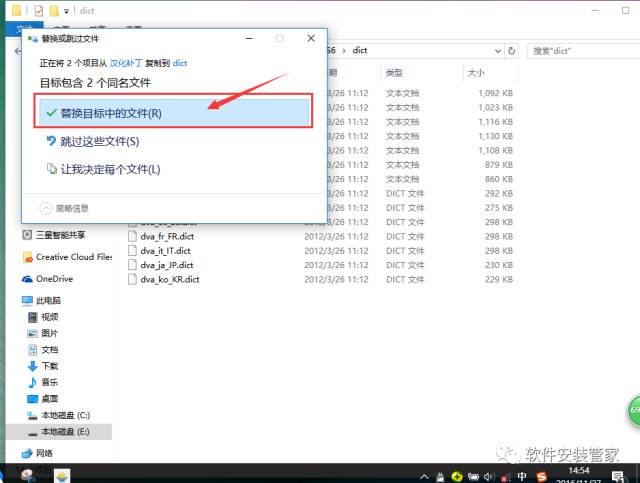This screenshot has height=483, width=640.
Task: Click the 搜索"dict" search box
Action: coord(575,50)
